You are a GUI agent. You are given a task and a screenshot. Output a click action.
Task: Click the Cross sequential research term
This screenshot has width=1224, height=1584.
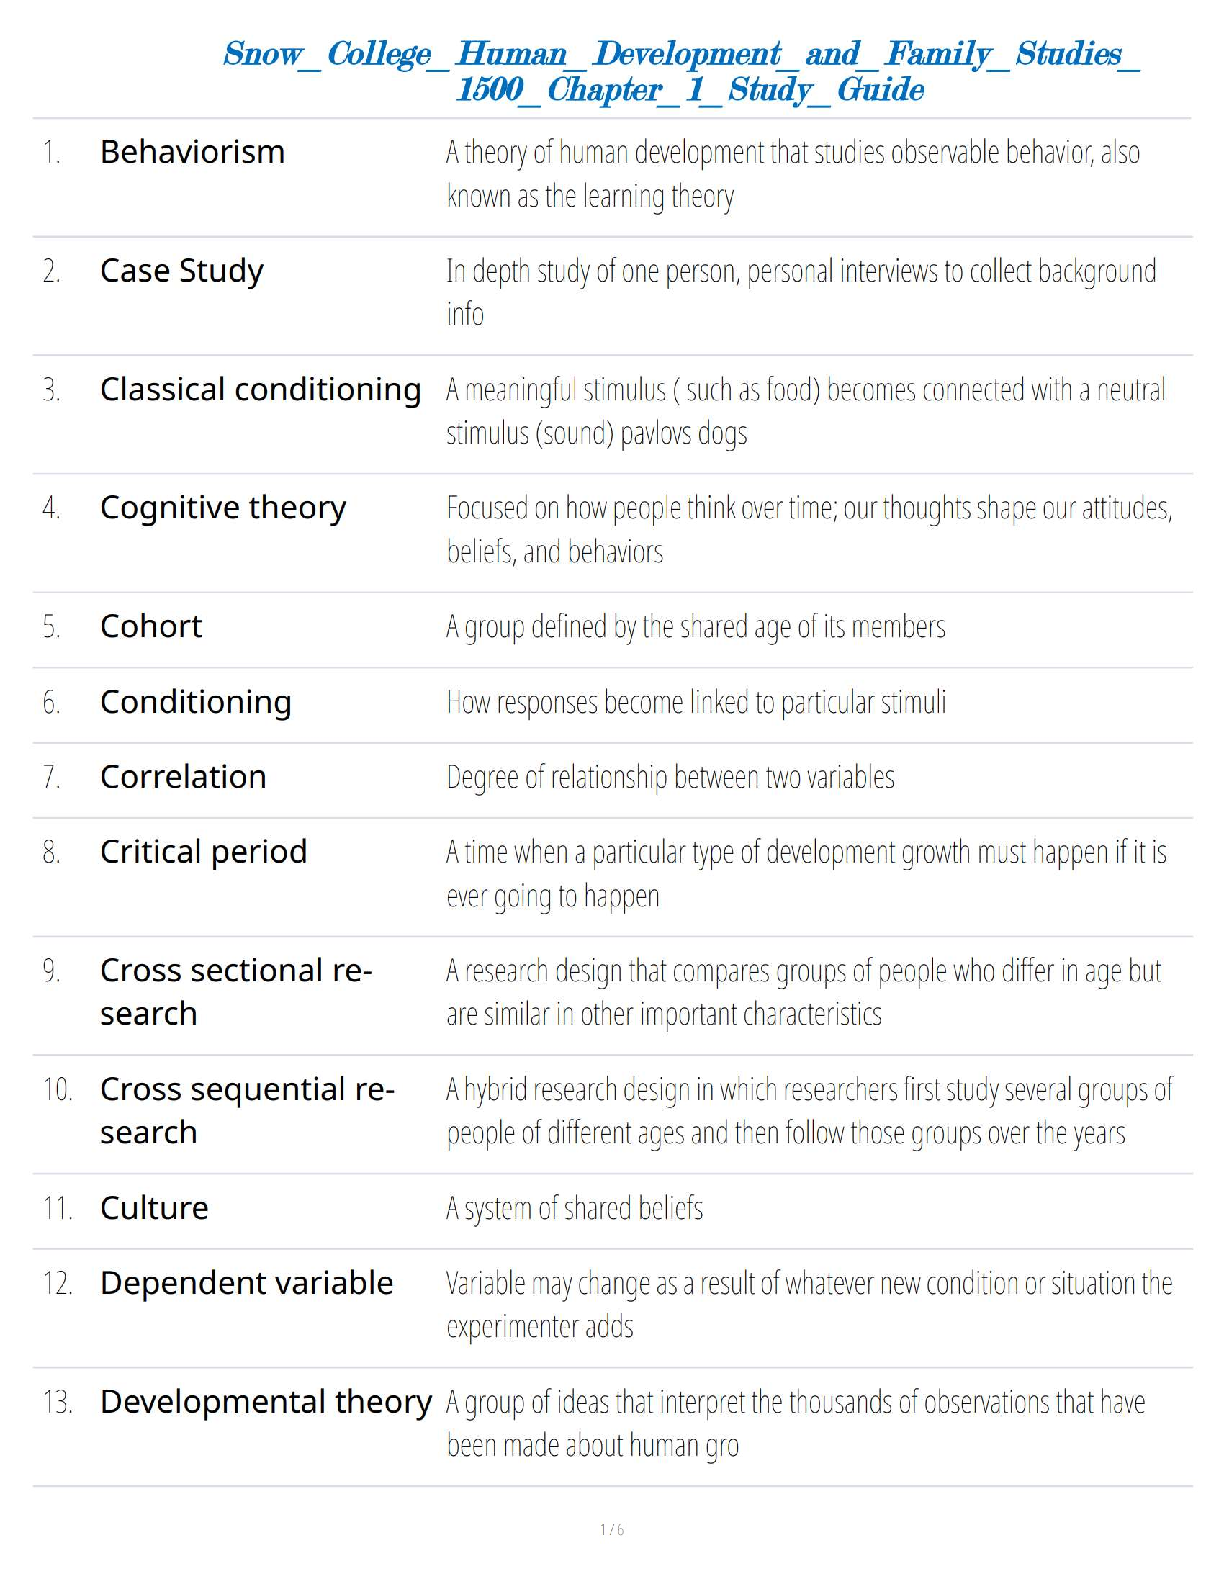247,1110
